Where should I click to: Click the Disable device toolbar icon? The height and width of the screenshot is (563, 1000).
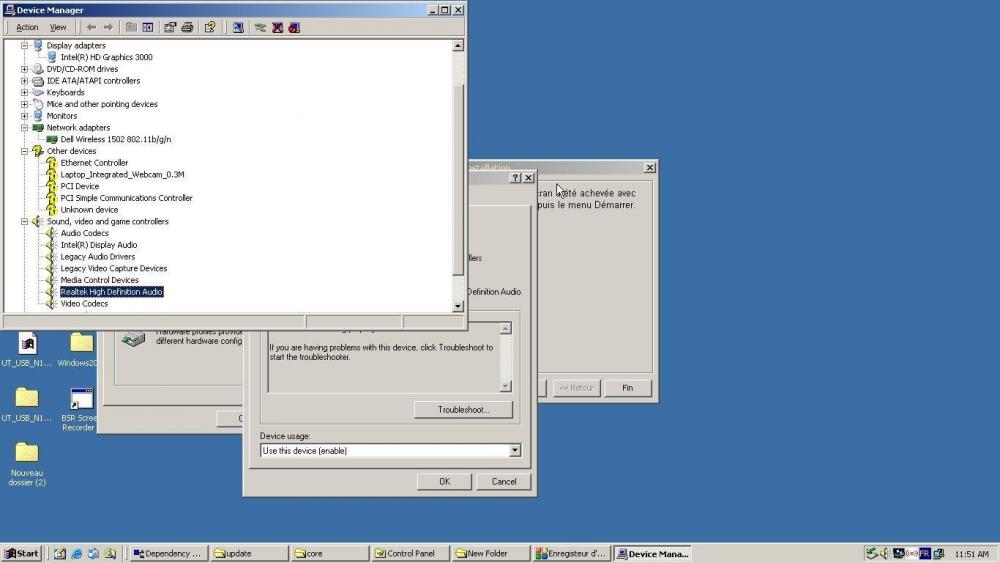click(x=294, y=27)
